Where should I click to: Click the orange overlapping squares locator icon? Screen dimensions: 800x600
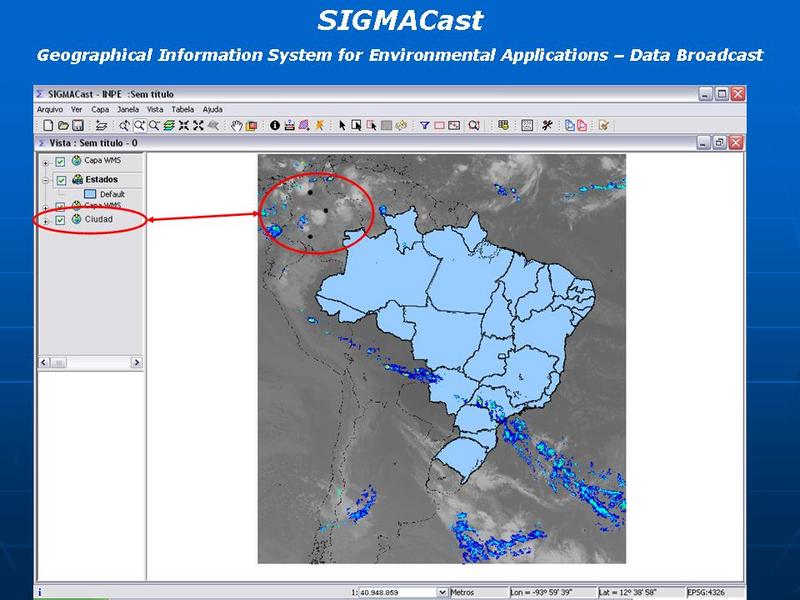251,126
